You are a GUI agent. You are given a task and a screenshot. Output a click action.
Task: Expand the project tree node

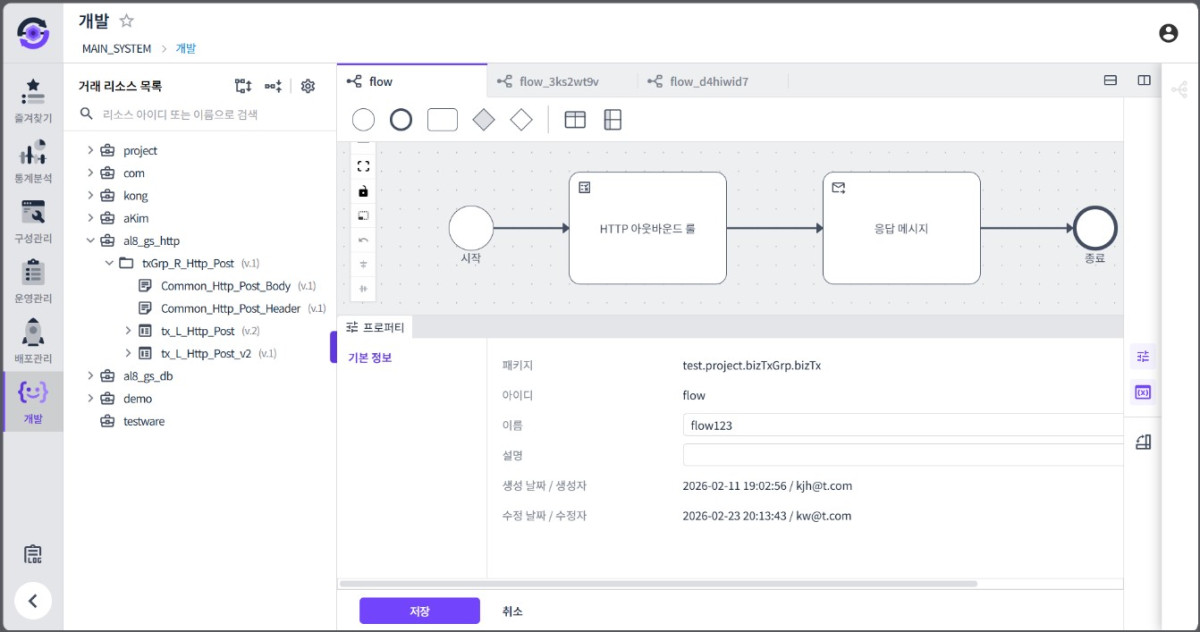[x=90, y=150]
